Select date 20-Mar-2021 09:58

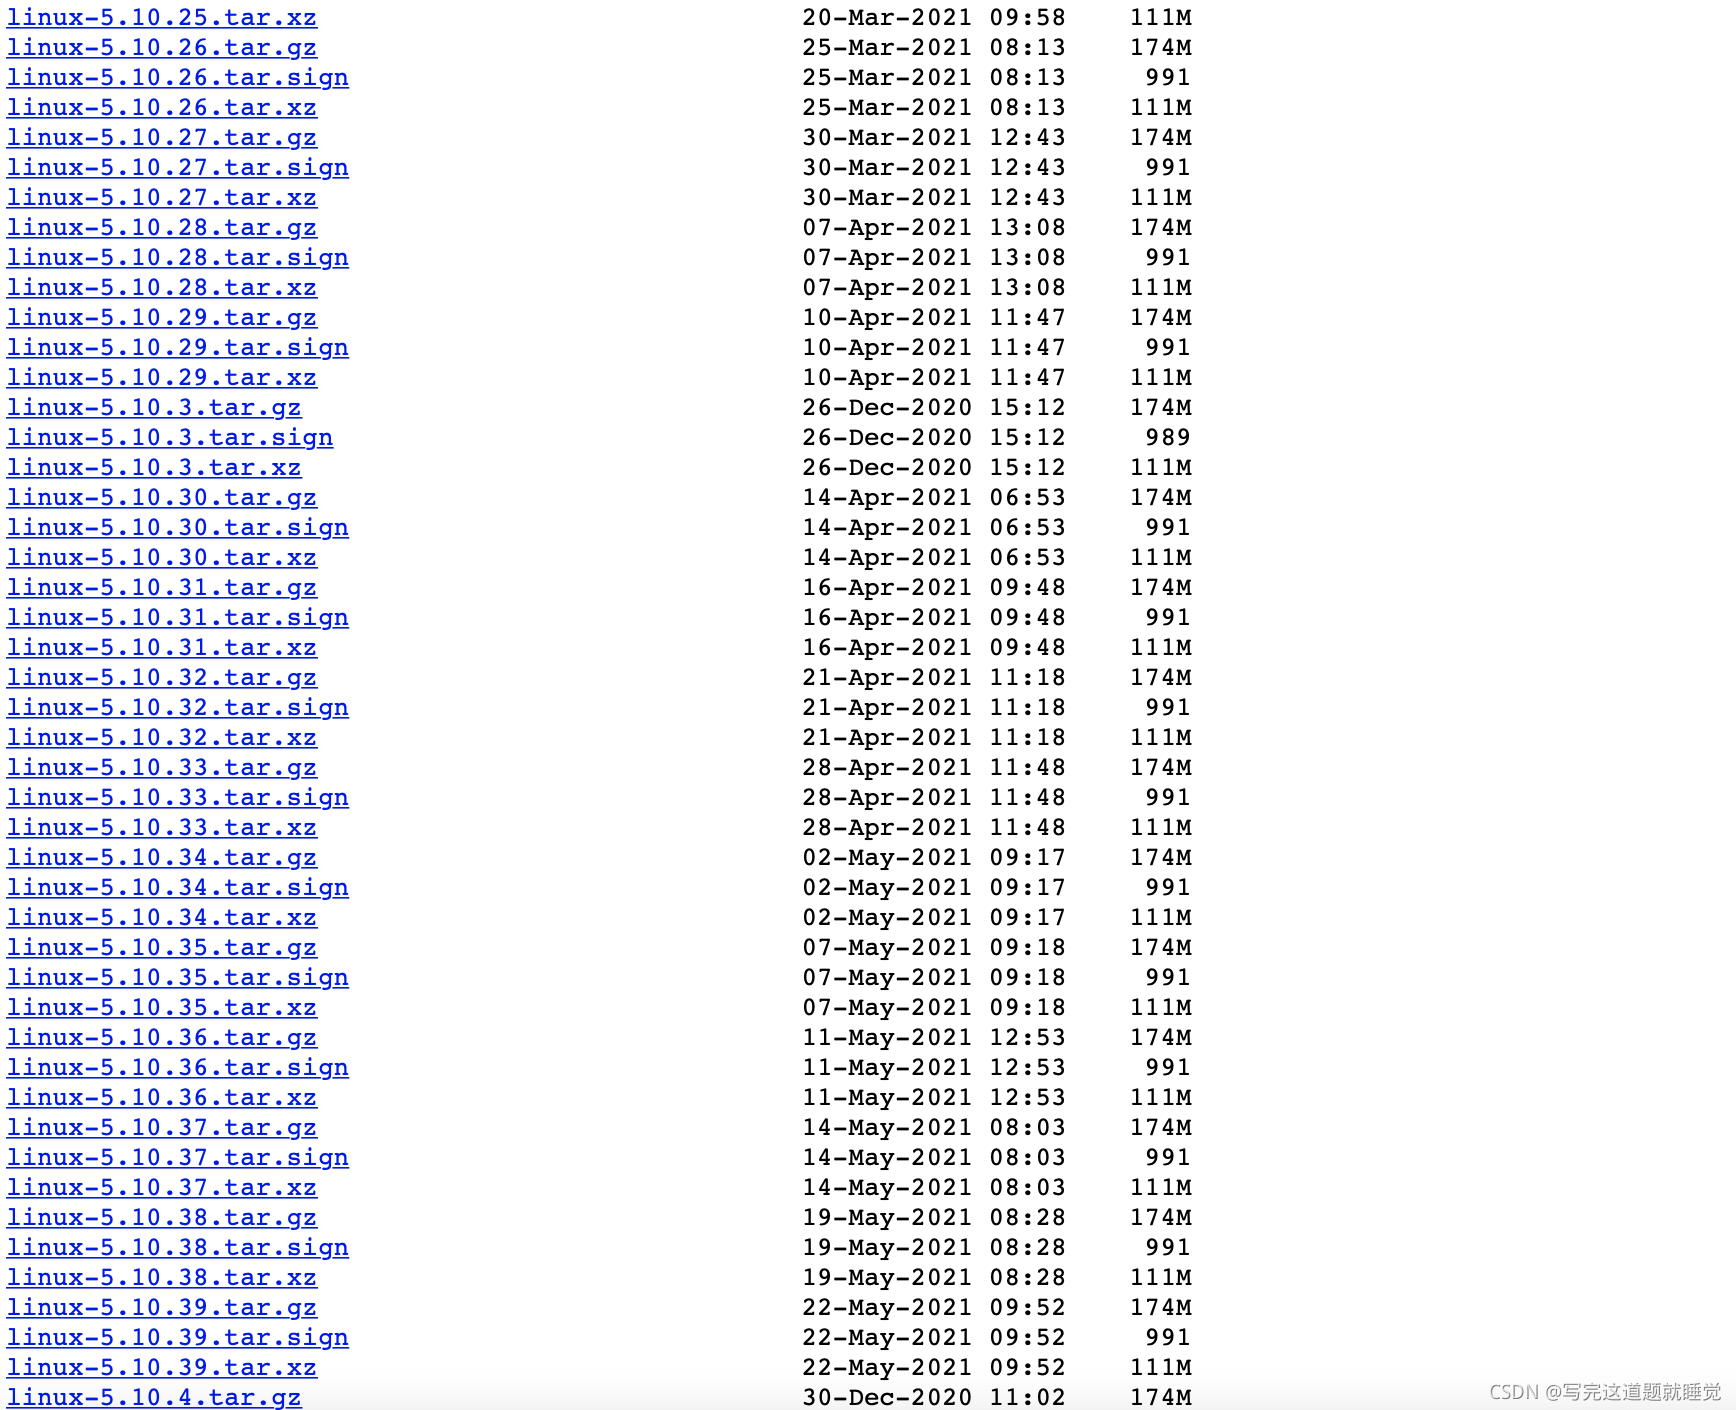click(x=934, y=18)
